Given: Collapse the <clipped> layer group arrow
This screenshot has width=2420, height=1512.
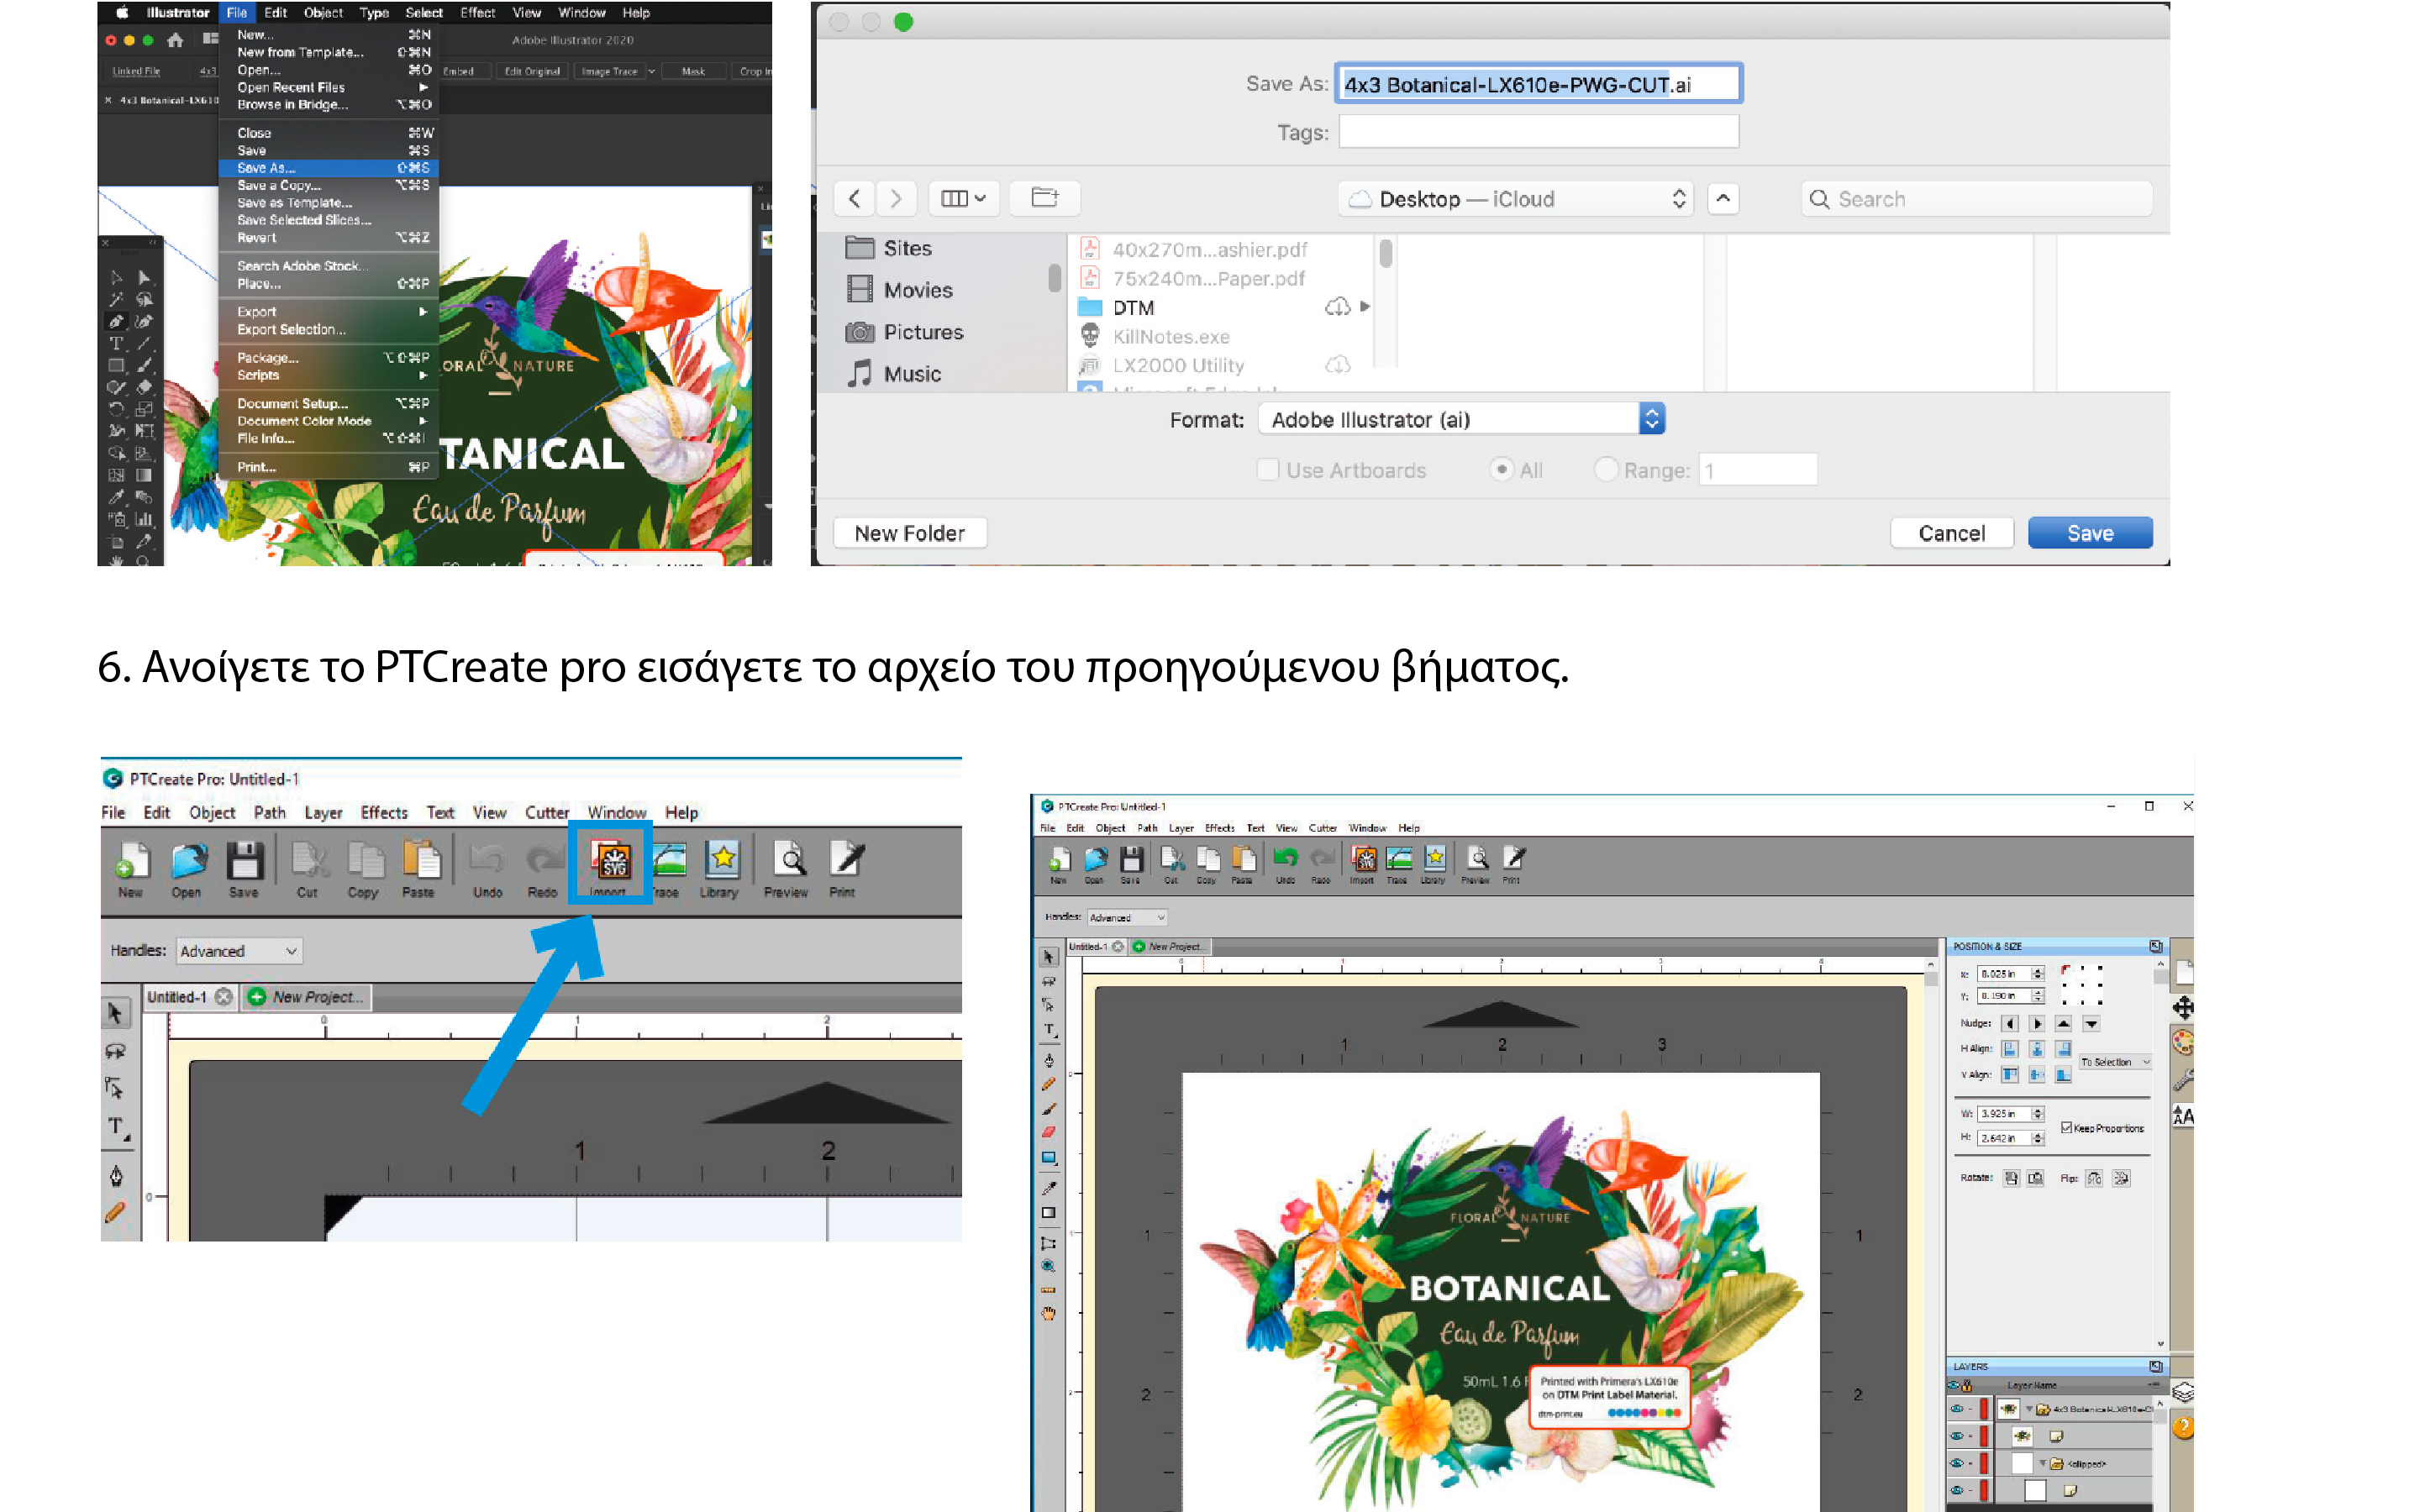Looking at the screenshot, I should tap(2043, 1463).
